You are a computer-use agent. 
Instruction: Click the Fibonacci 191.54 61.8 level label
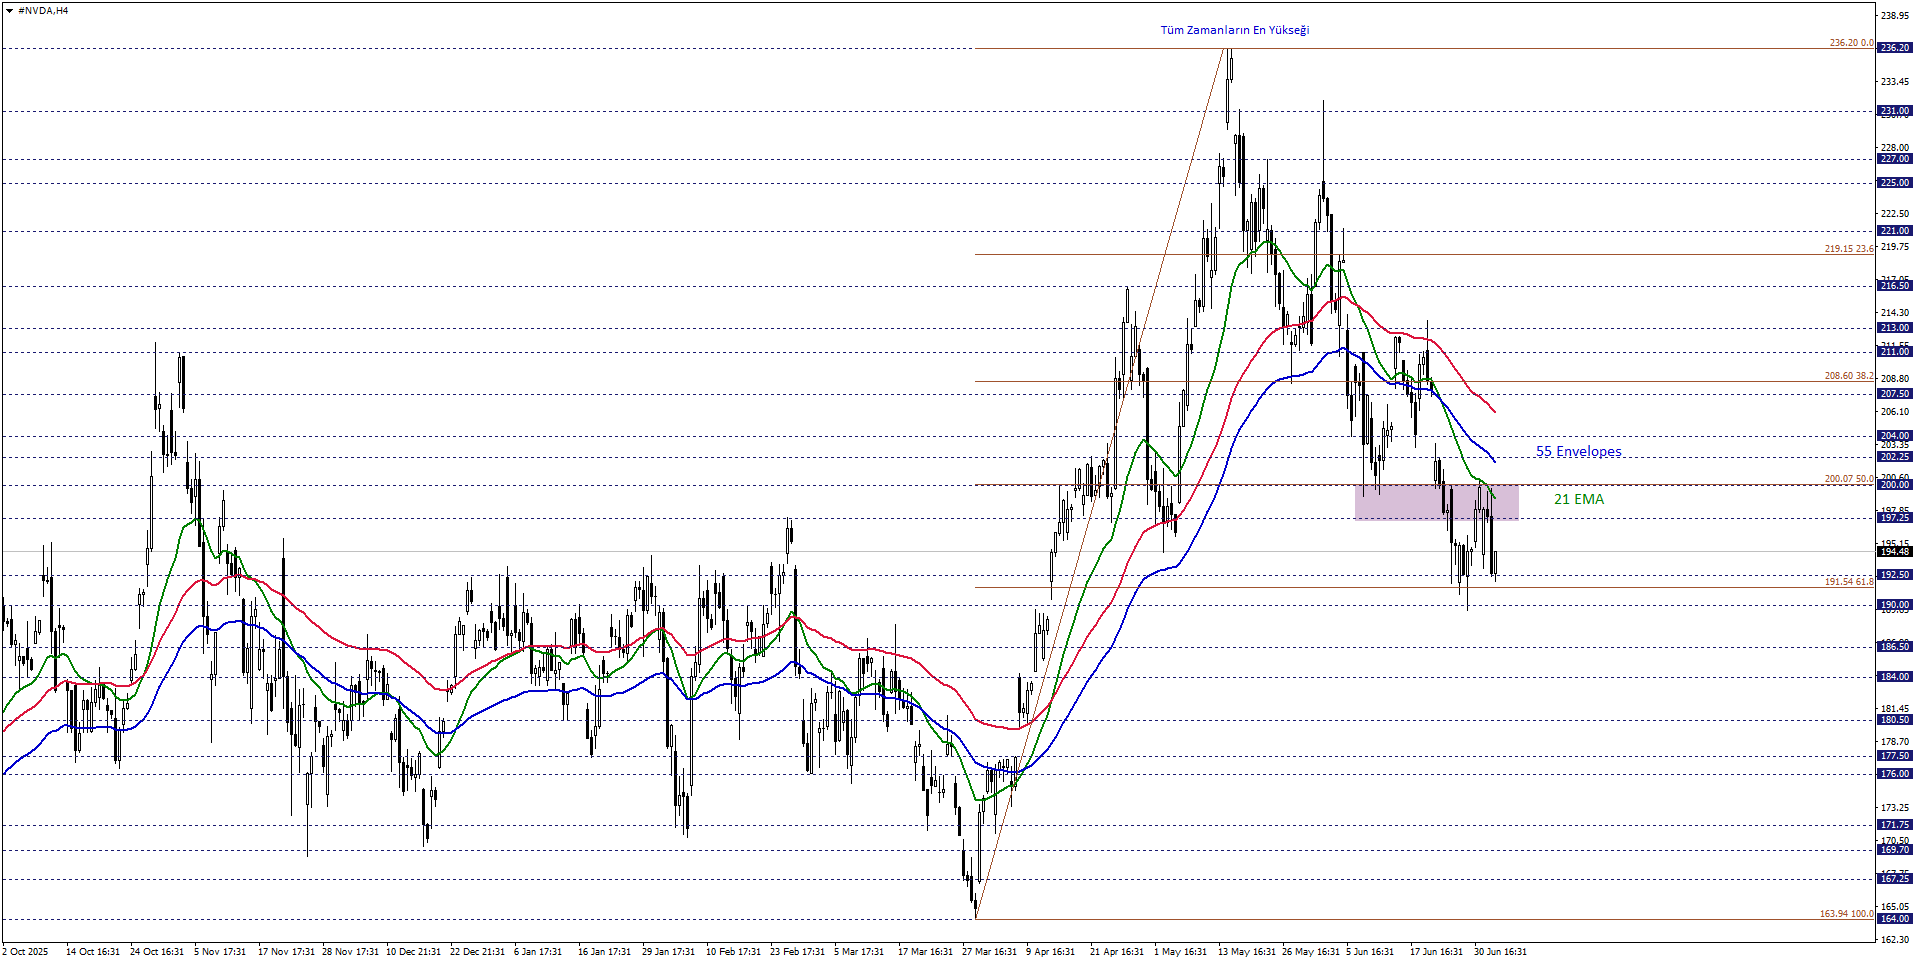tap(1849, 582)
